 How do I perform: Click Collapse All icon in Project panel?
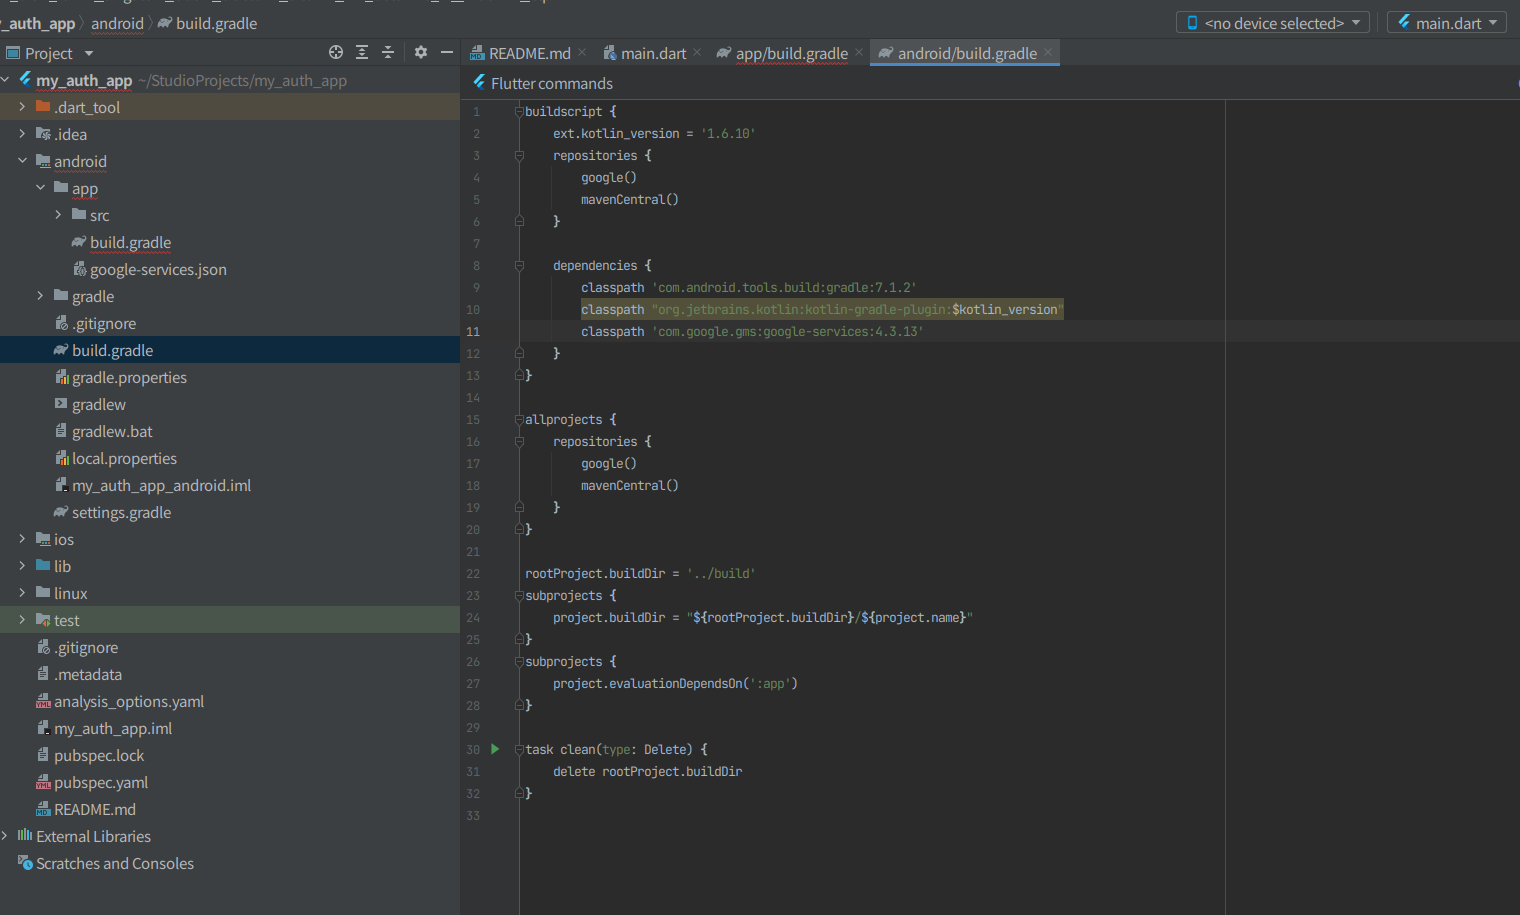[x=388, y=53]
